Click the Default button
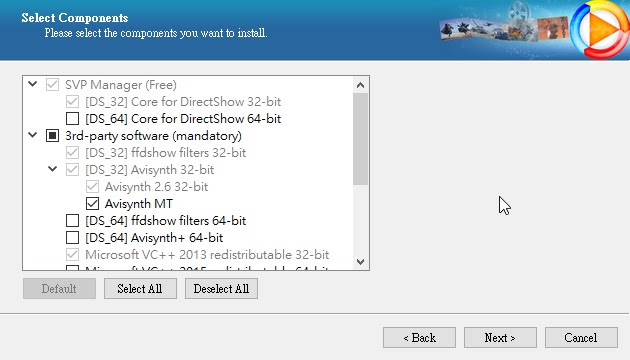 [59, 288]
